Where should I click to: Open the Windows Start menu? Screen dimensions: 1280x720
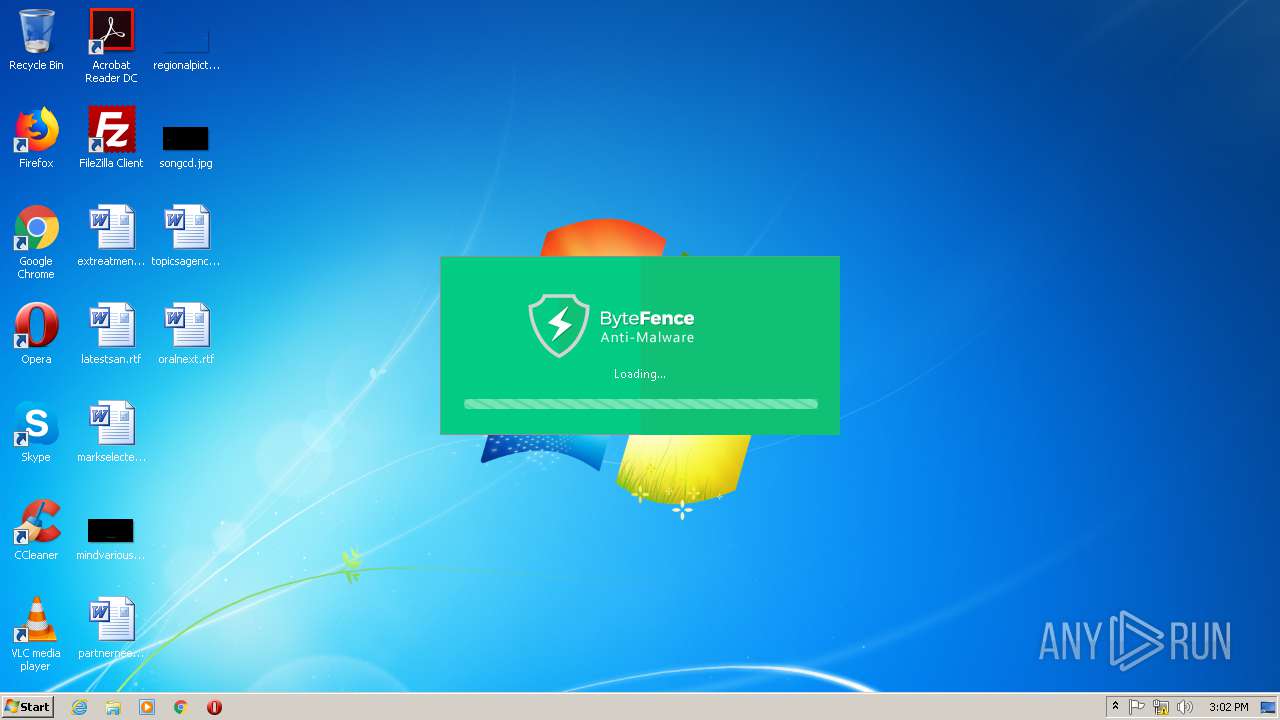(x=27, y=707)
